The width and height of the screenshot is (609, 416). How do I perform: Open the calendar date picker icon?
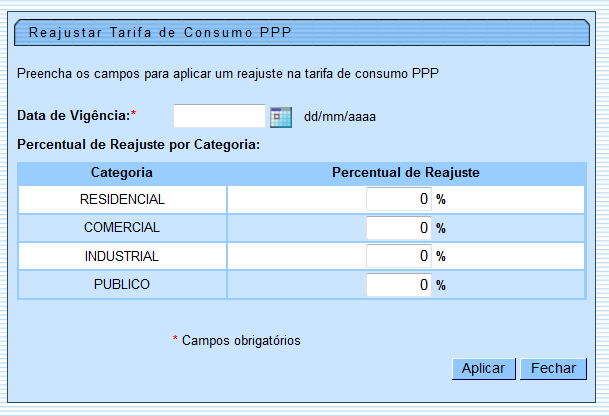281,117
